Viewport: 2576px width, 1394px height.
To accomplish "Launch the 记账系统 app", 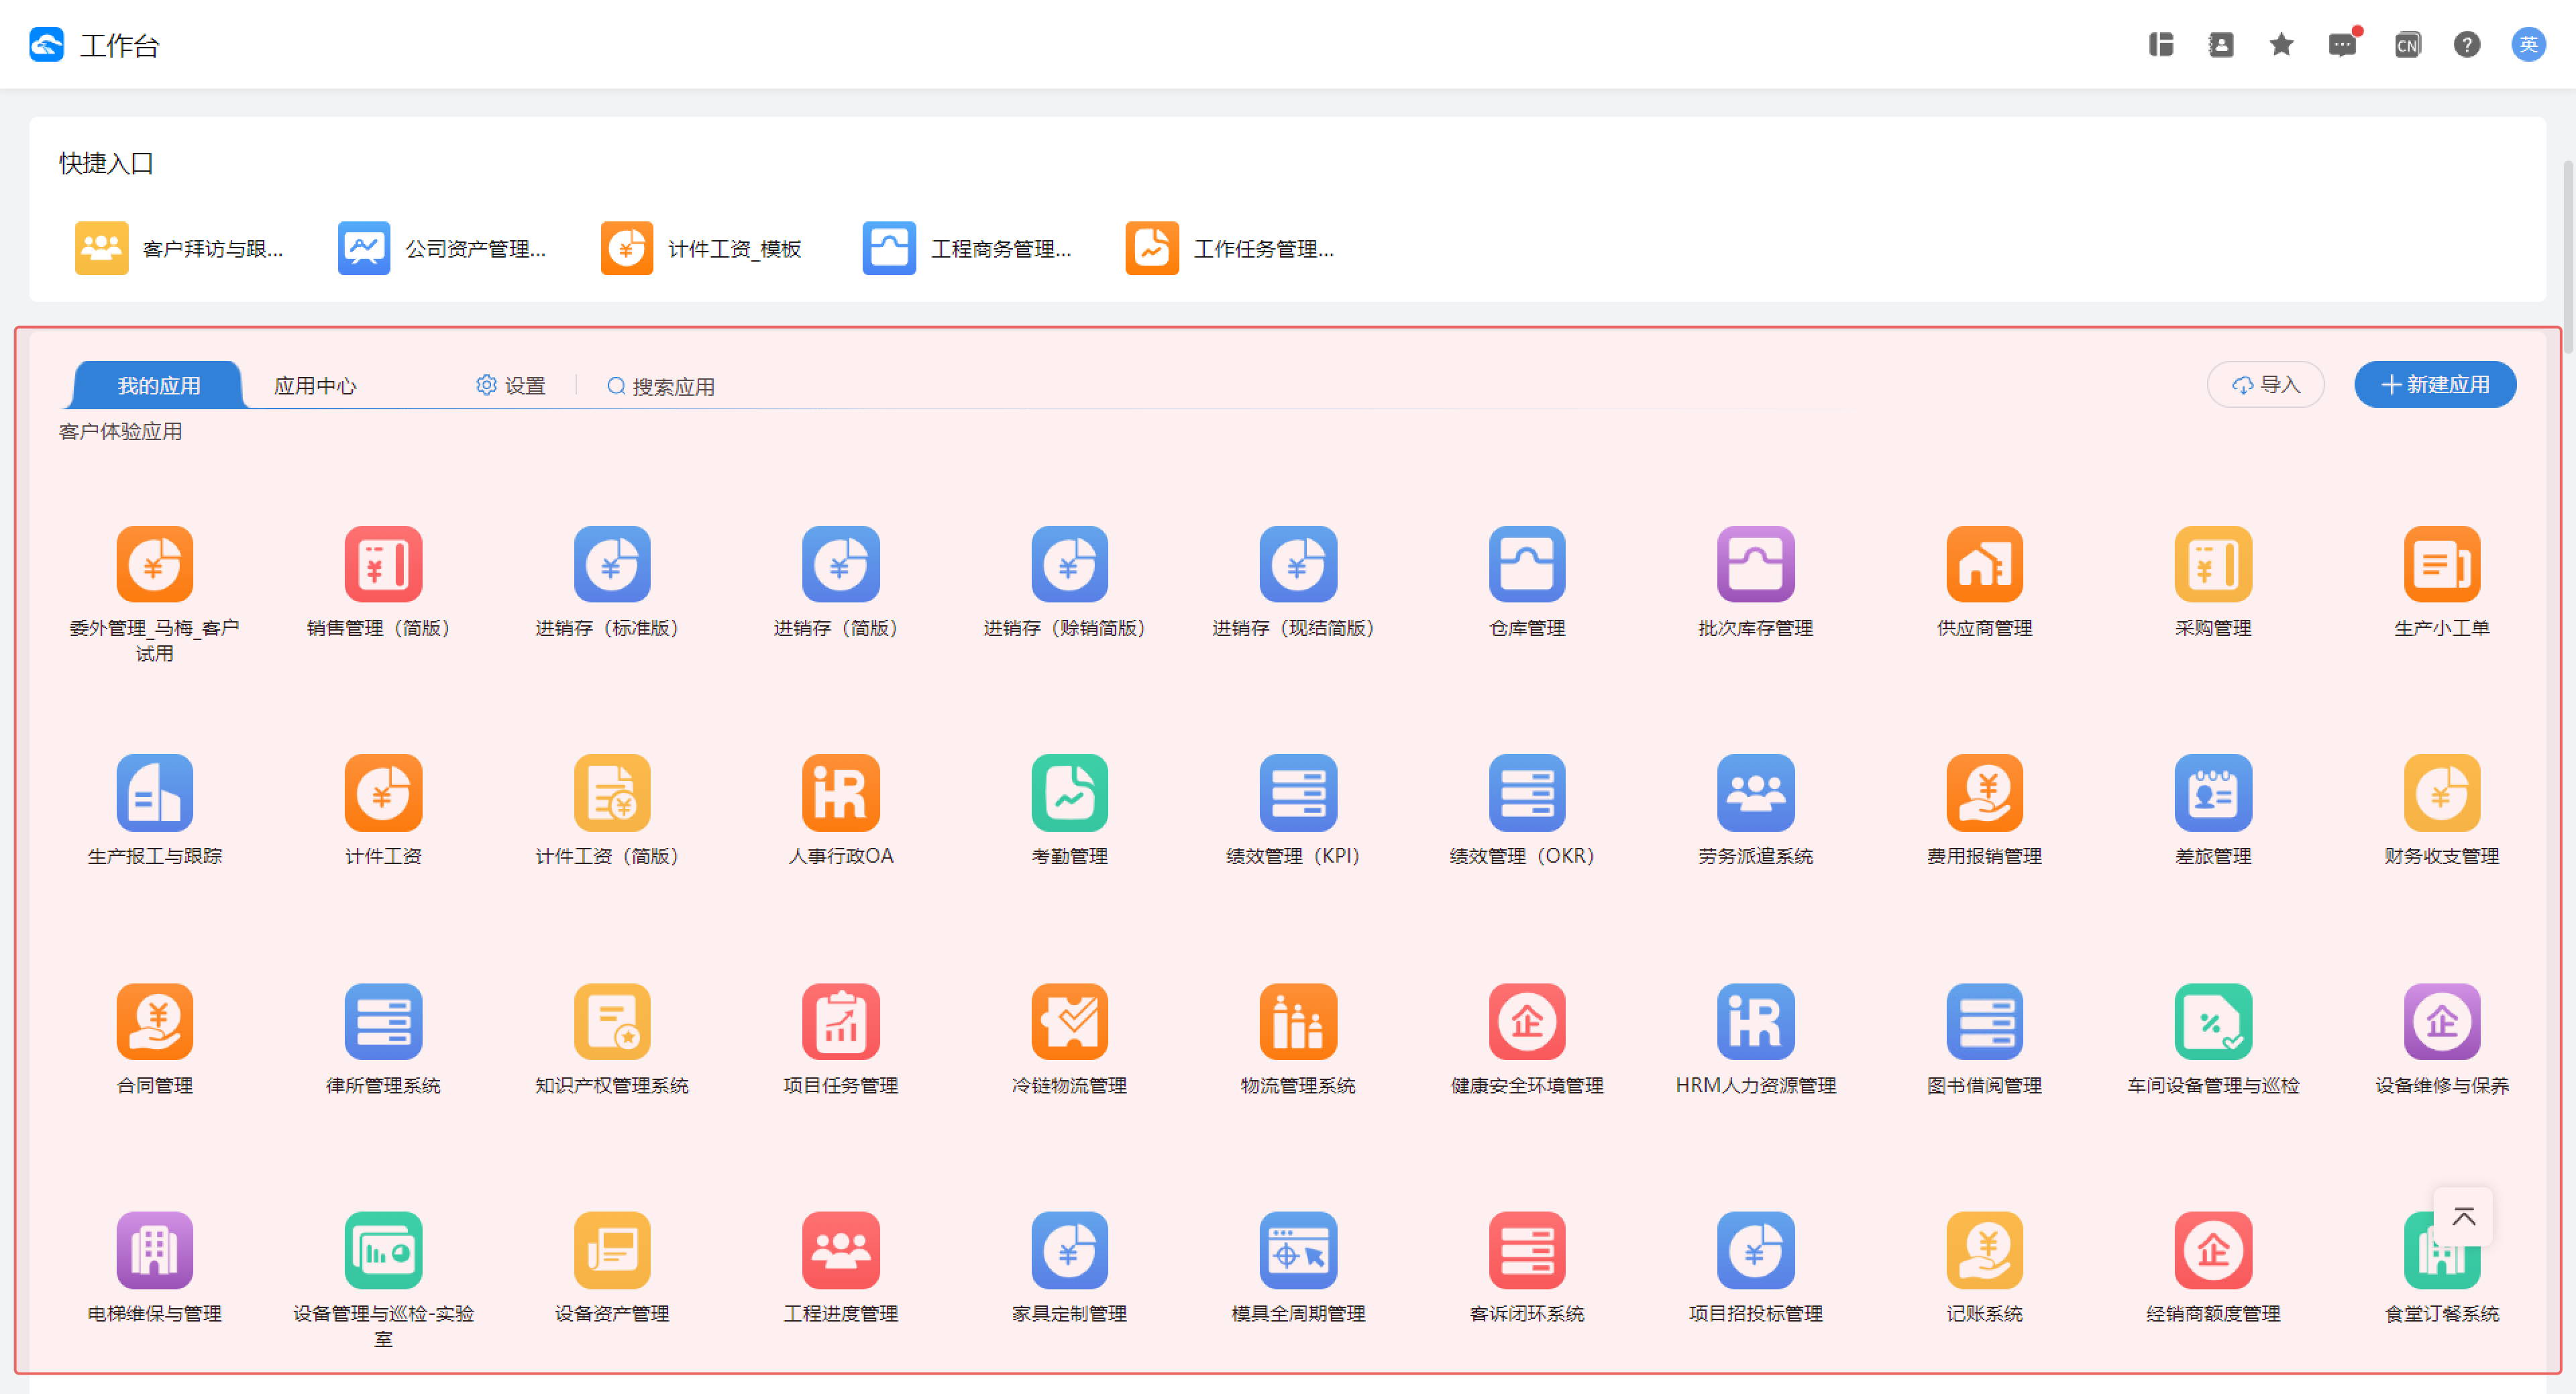I will pos(1984,1250).
